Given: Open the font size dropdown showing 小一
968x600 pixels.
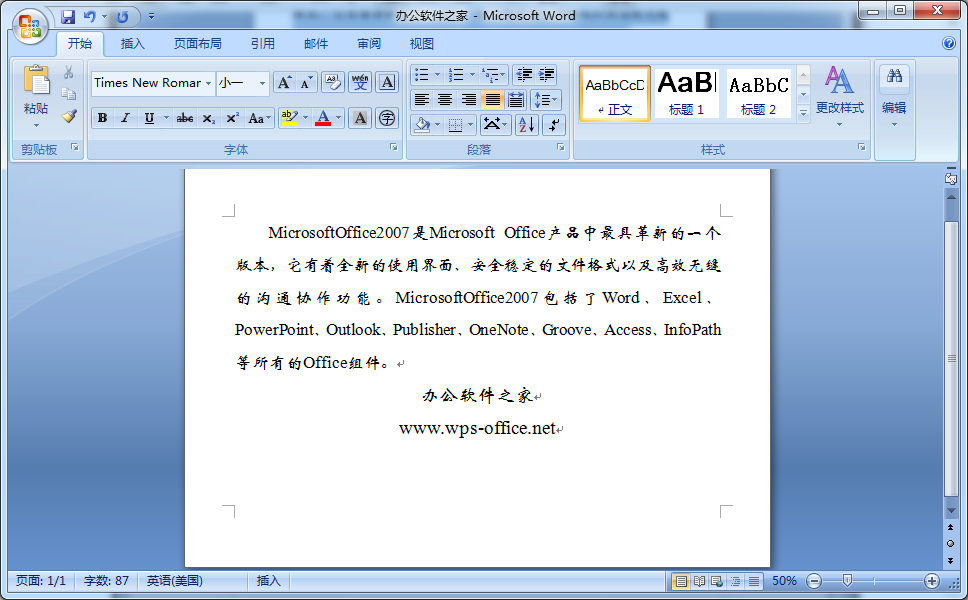Looking at the screenshot, I should point(262,83).
